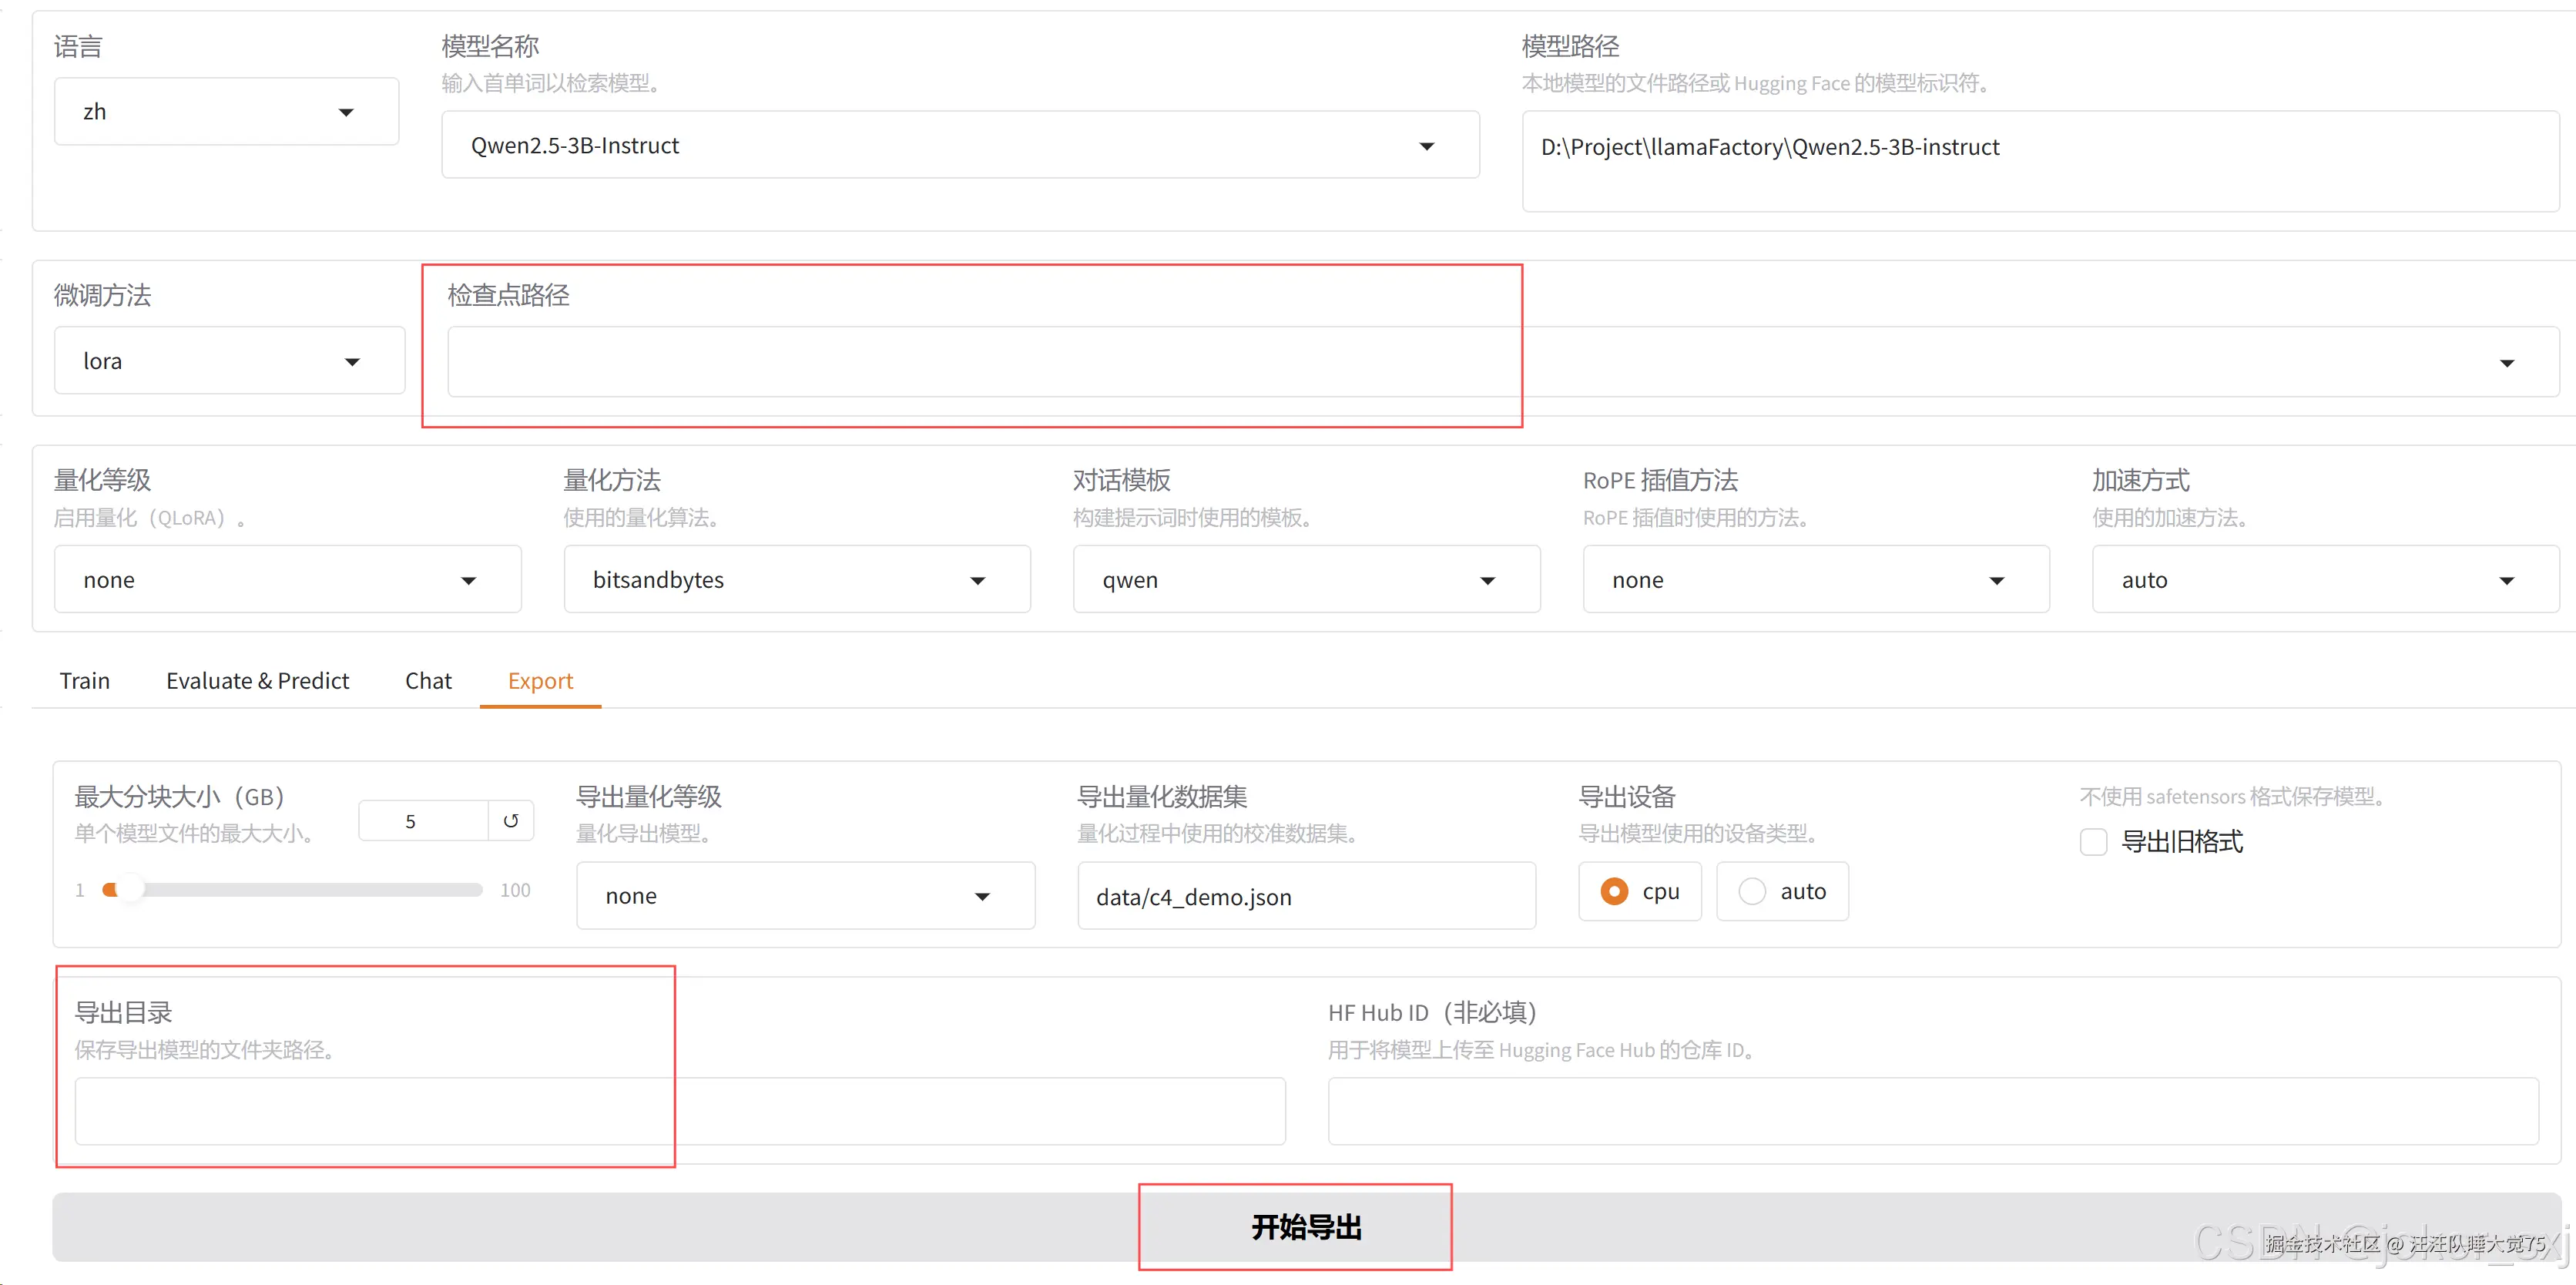Screen dimensions: 2576x1285
Task: Click the start export button
Action: 1305,1227
